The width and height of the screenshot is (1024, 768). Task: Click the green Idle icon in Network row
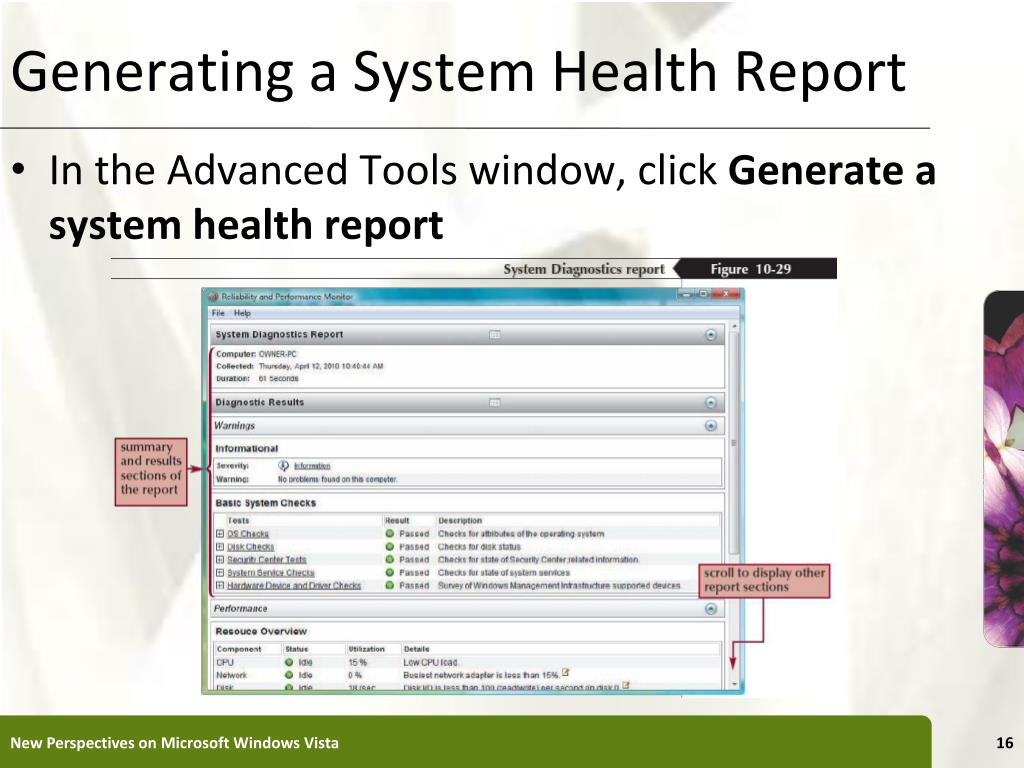289,675
